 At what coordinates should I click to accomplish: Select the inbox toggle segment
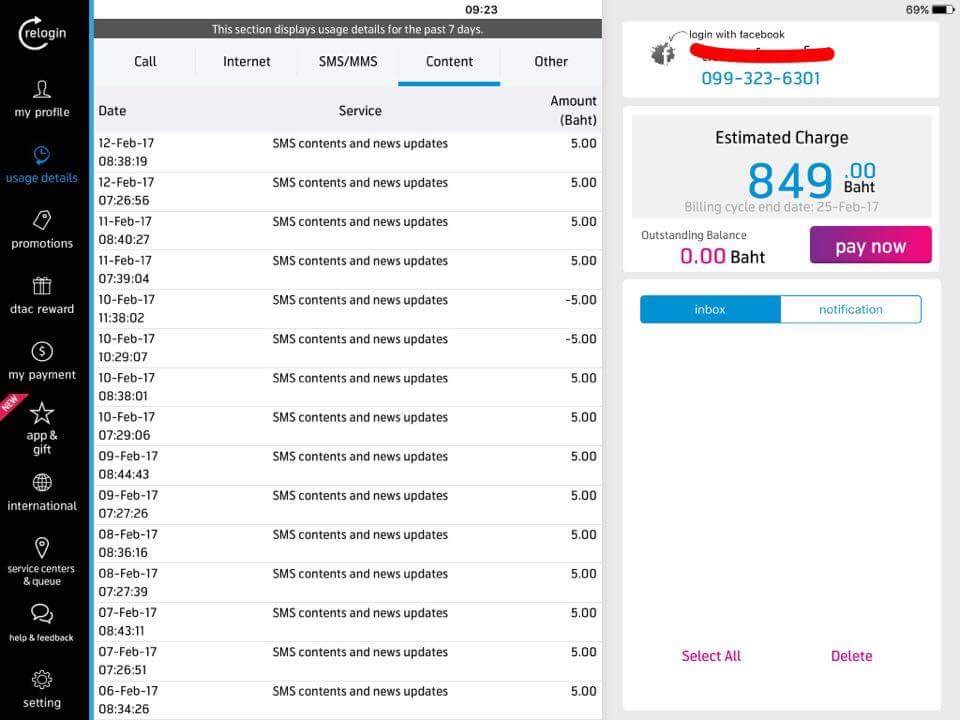[x=710, y=310]
